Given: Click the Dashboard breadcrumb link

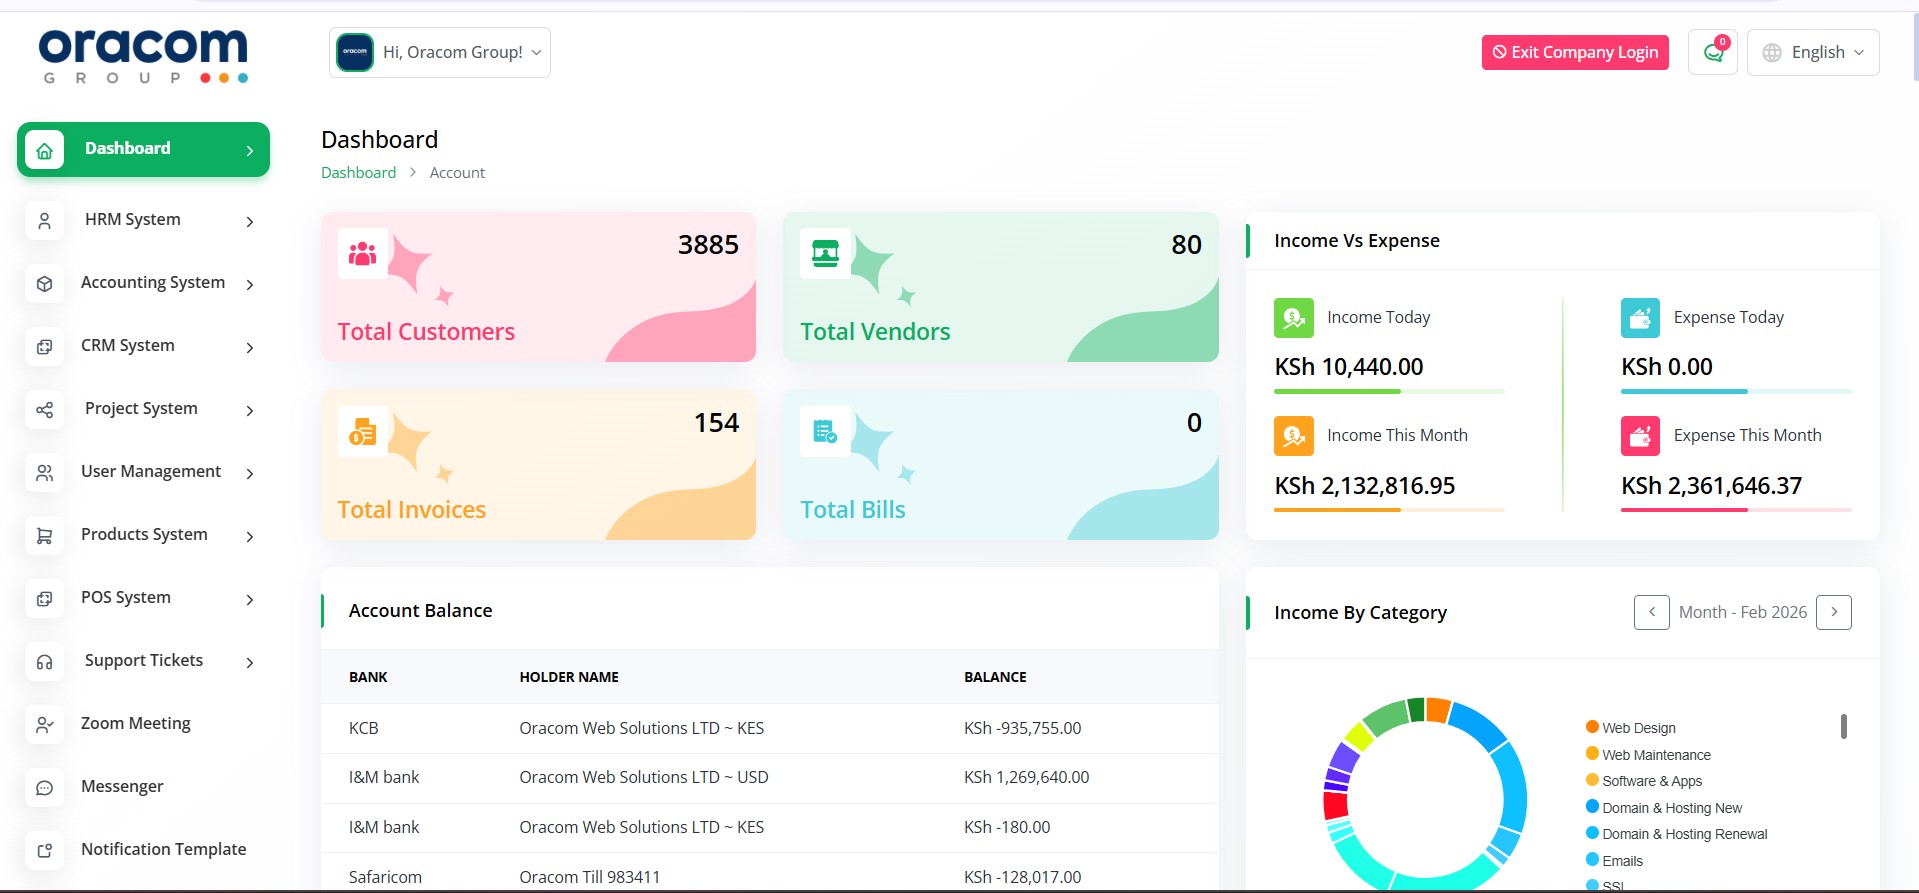Looking at the screenshot, I should [358, 173].
